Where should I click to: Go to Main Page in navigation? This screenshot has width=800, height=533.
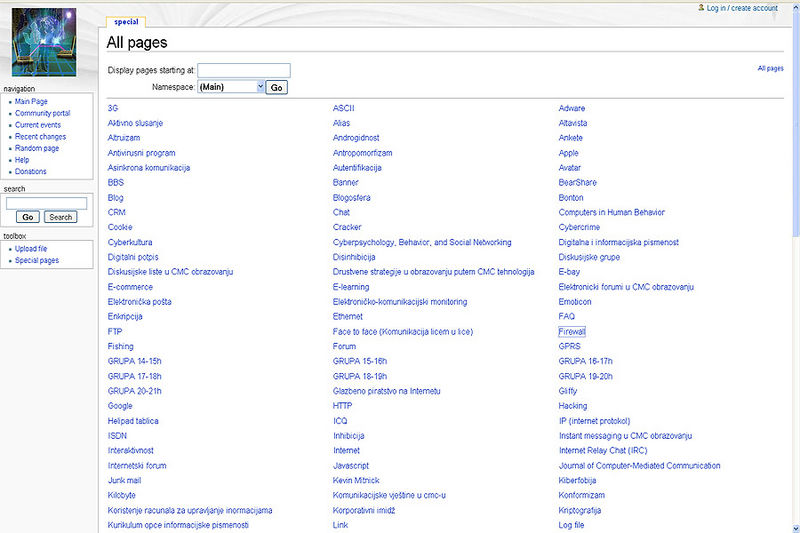(x=31, y=101)
